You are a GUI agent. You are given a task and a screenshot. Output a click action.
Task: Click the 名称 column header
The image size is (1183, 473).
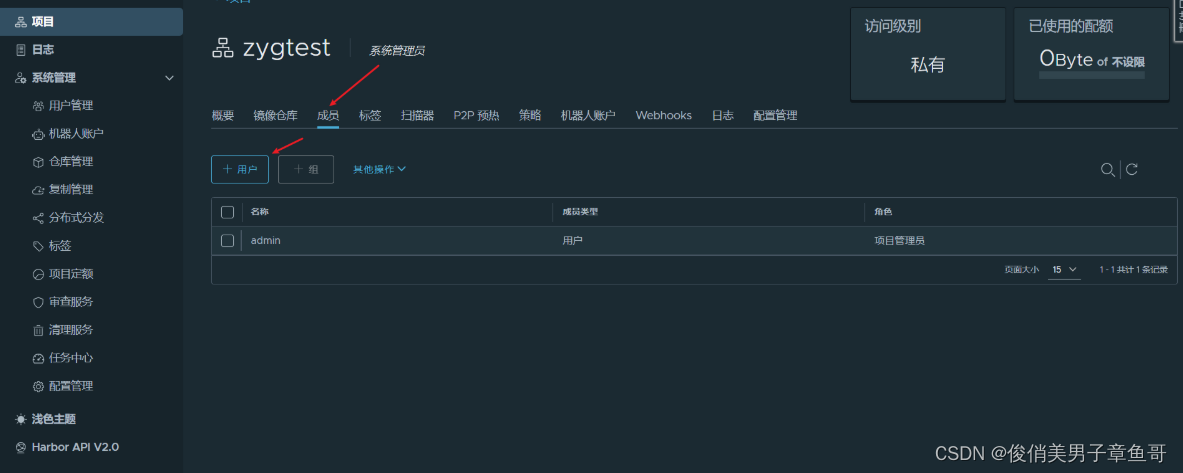tap(260, 212)
